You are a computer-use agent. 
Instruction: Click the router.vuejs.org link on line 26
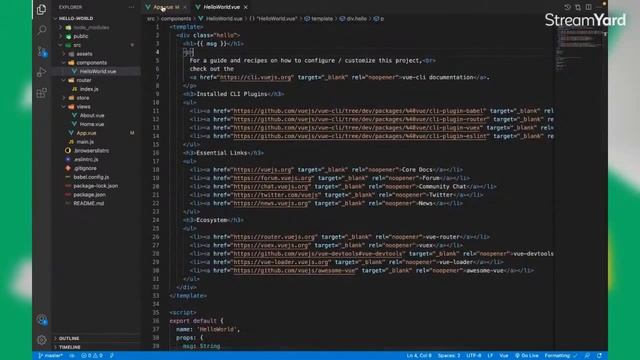pos(274,237)
